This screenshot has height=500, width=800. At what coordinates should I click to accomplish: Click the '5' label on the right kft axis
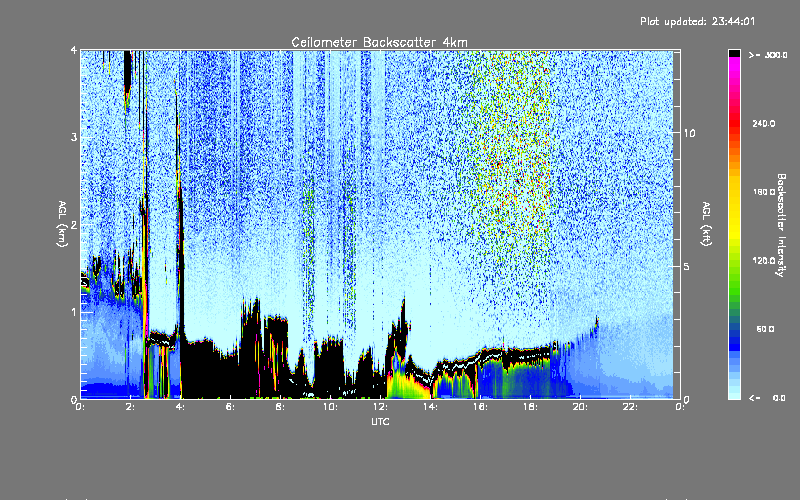pyautogui.click(x=687, y=266)
